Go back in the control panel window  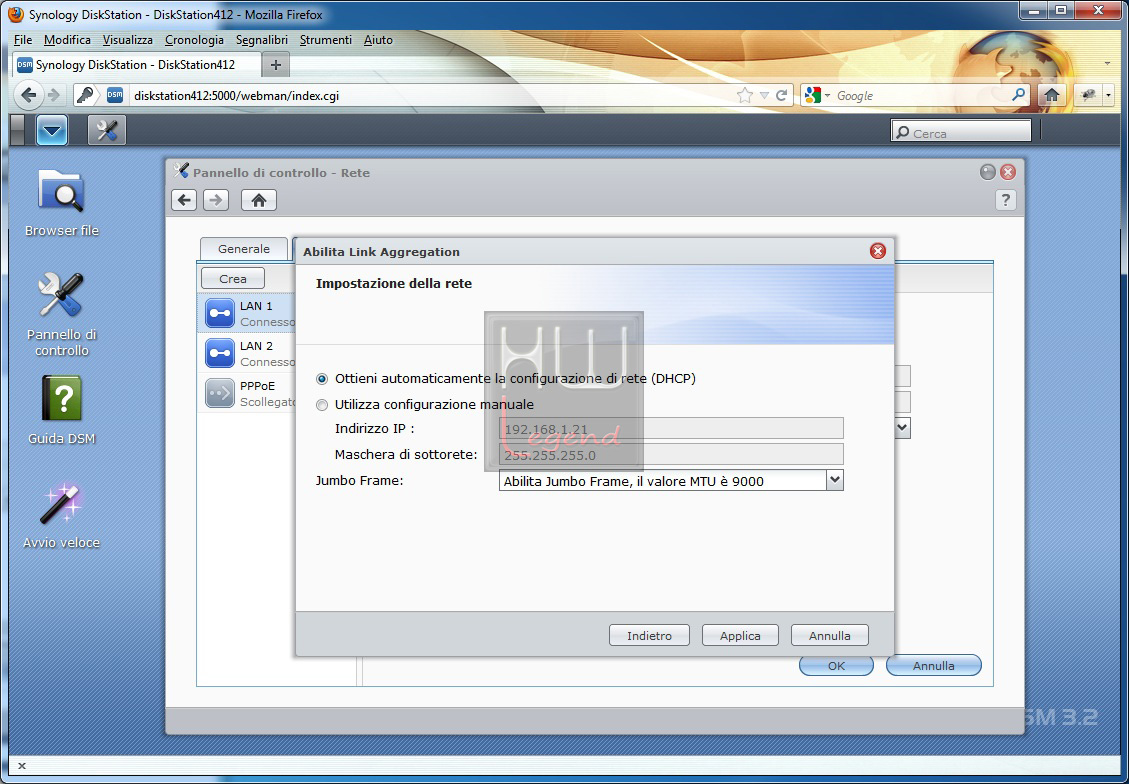pos(184,200)
